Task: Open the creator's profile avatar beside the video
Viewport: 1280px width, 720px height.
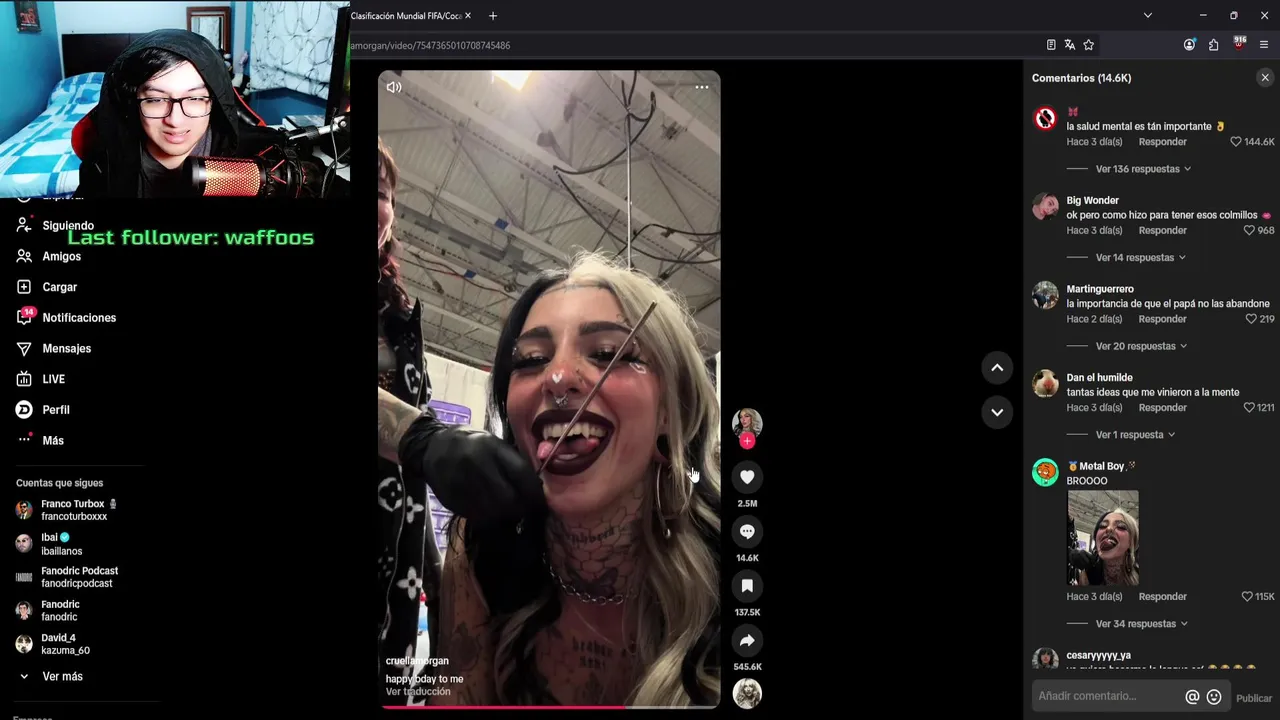Action: (x=747, y=423)
